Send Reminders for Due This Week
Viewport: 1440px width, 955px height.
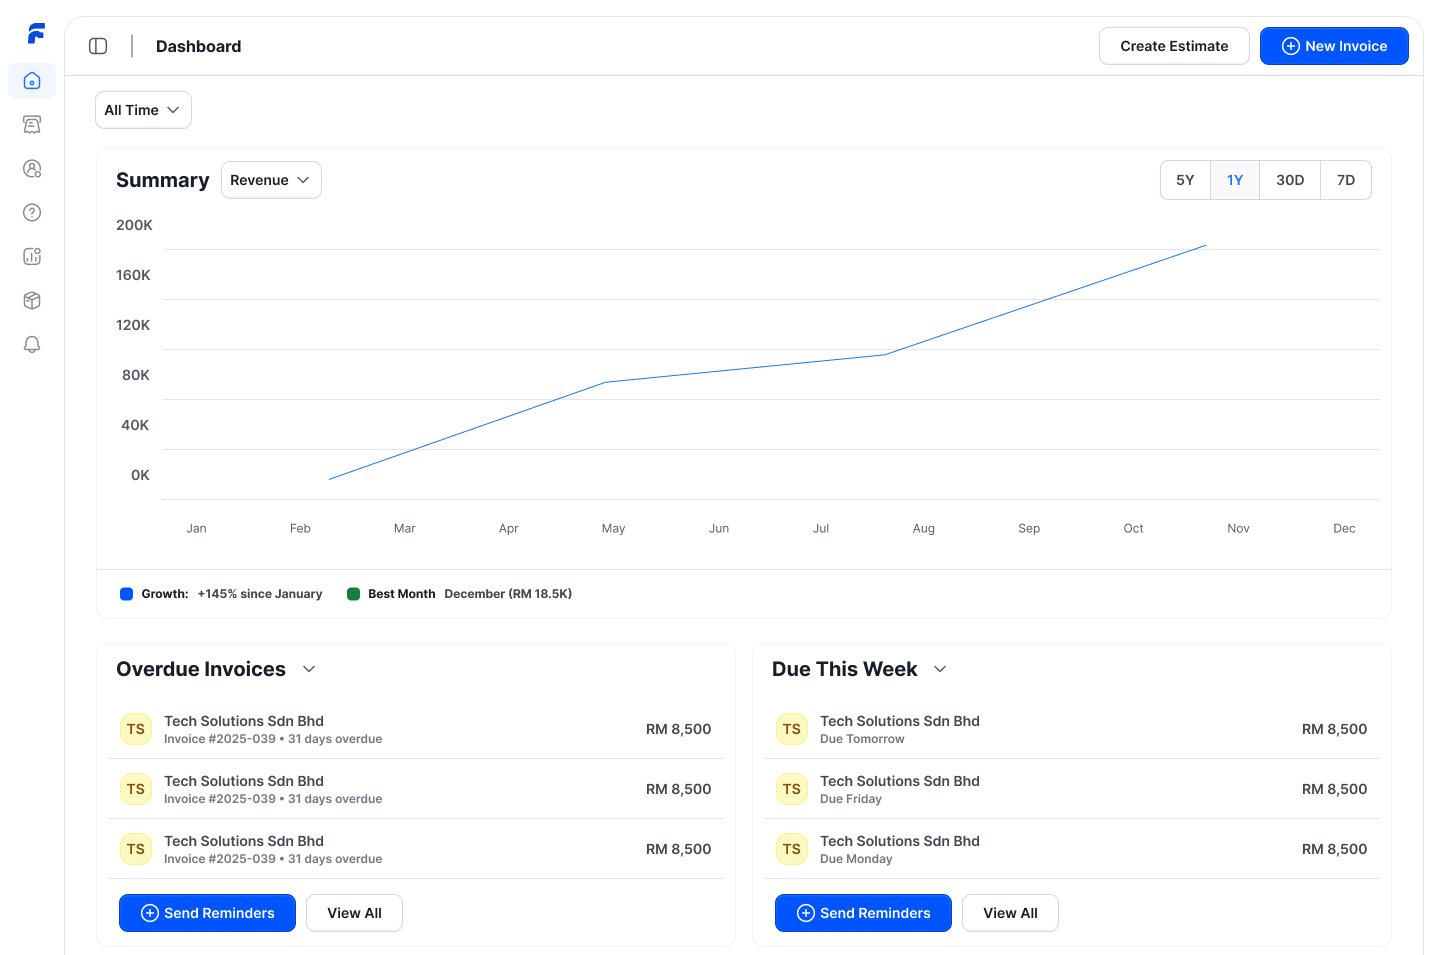[863, 913]
